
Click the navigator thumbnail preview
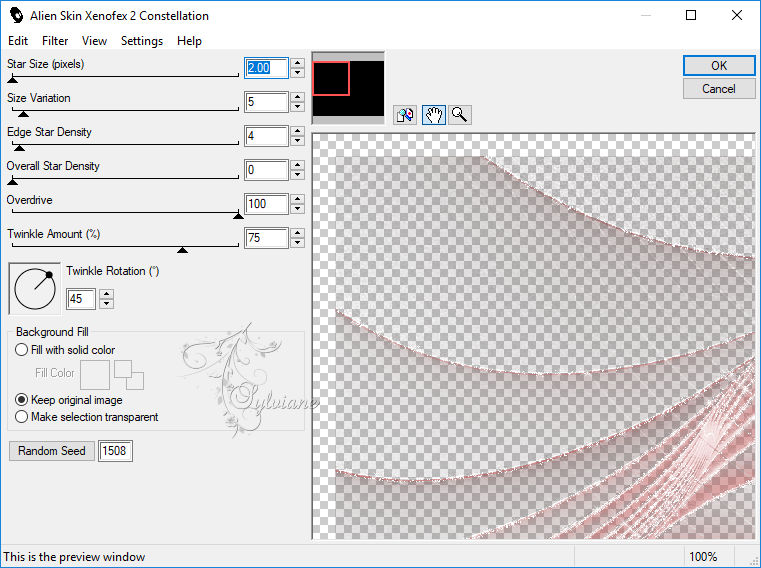click(x=348, y=88)
